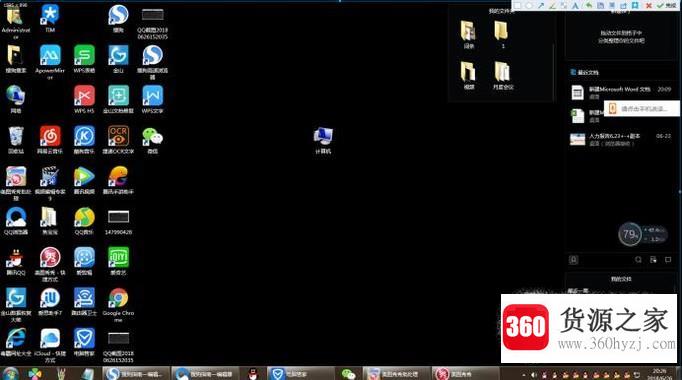Viewport: 682px width, 380px height.
Task: Launch the green WPS spreadsheet shortcut
Action: 84,58
